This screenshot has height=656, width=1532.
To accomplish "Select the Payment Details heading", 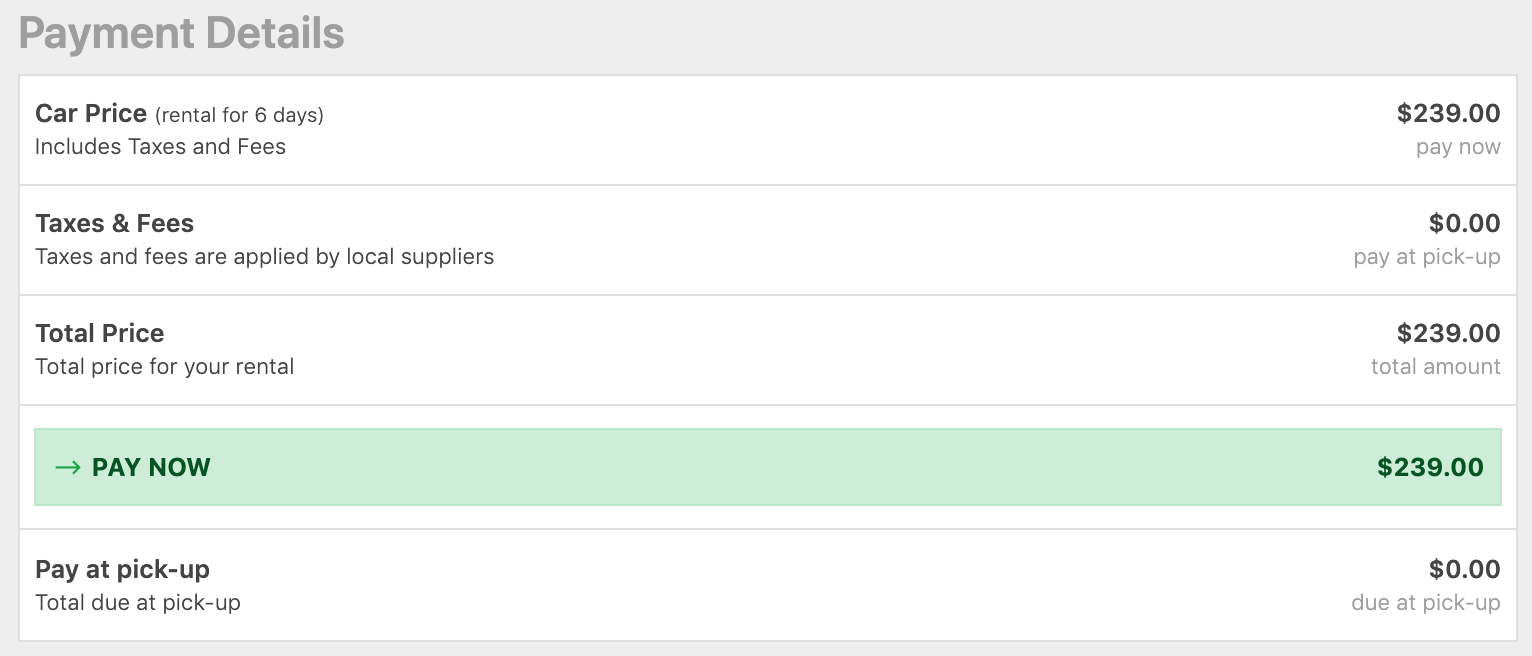I will click(182, 33).
